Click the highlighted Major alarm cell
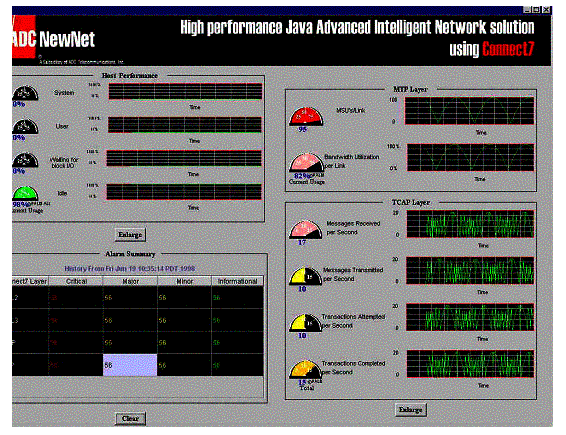566x435 pixels. pyautogui.click(x=130, y=365)
